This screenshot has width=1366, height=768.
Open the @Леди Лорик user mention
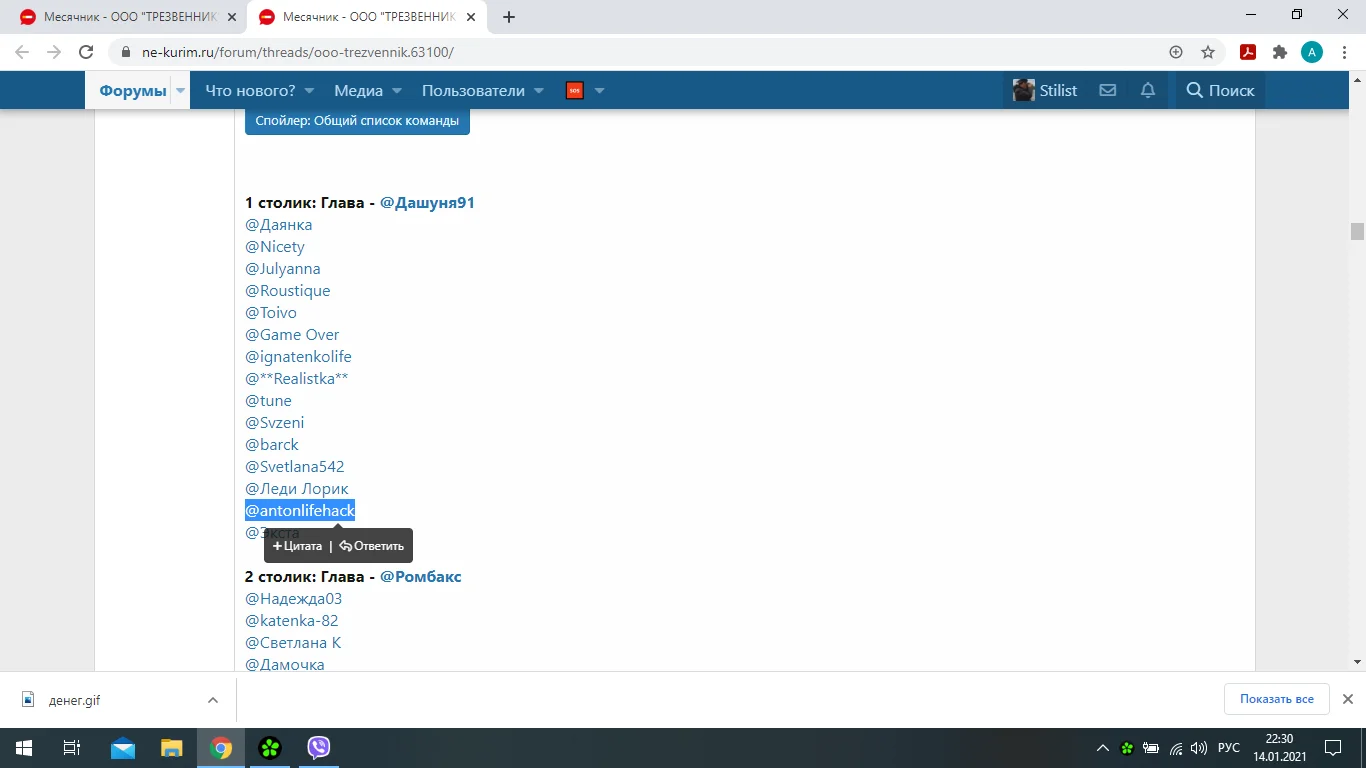297,489
